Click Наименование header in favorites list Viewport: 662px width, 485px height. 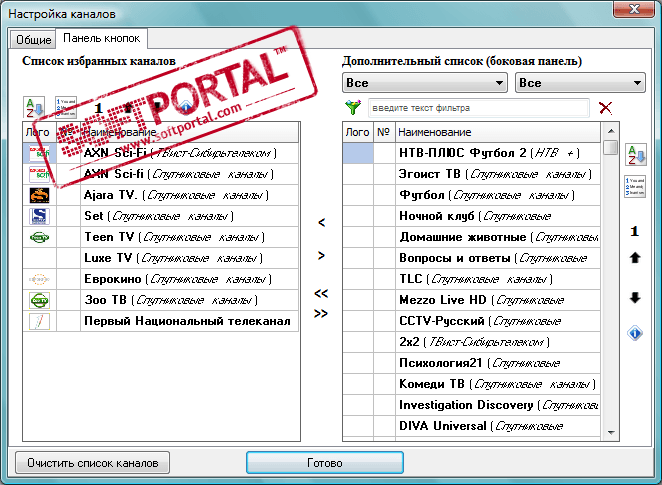[x=190, y=132]
